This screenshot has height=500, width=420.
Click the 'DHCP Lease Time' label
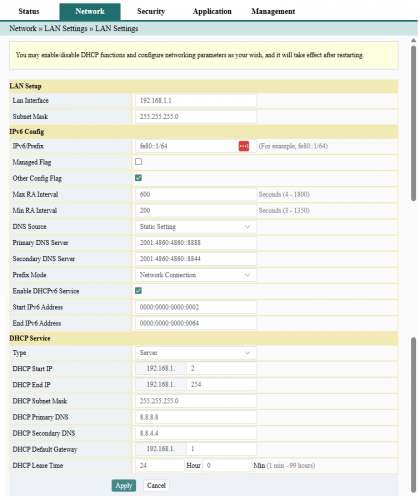tap(38, 465)
